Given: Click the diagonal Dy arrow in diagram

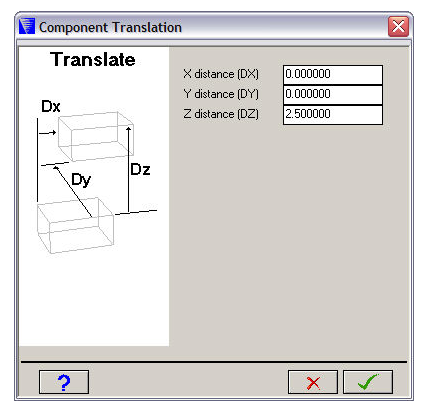Looking at the screenshot, I should 73,192.
